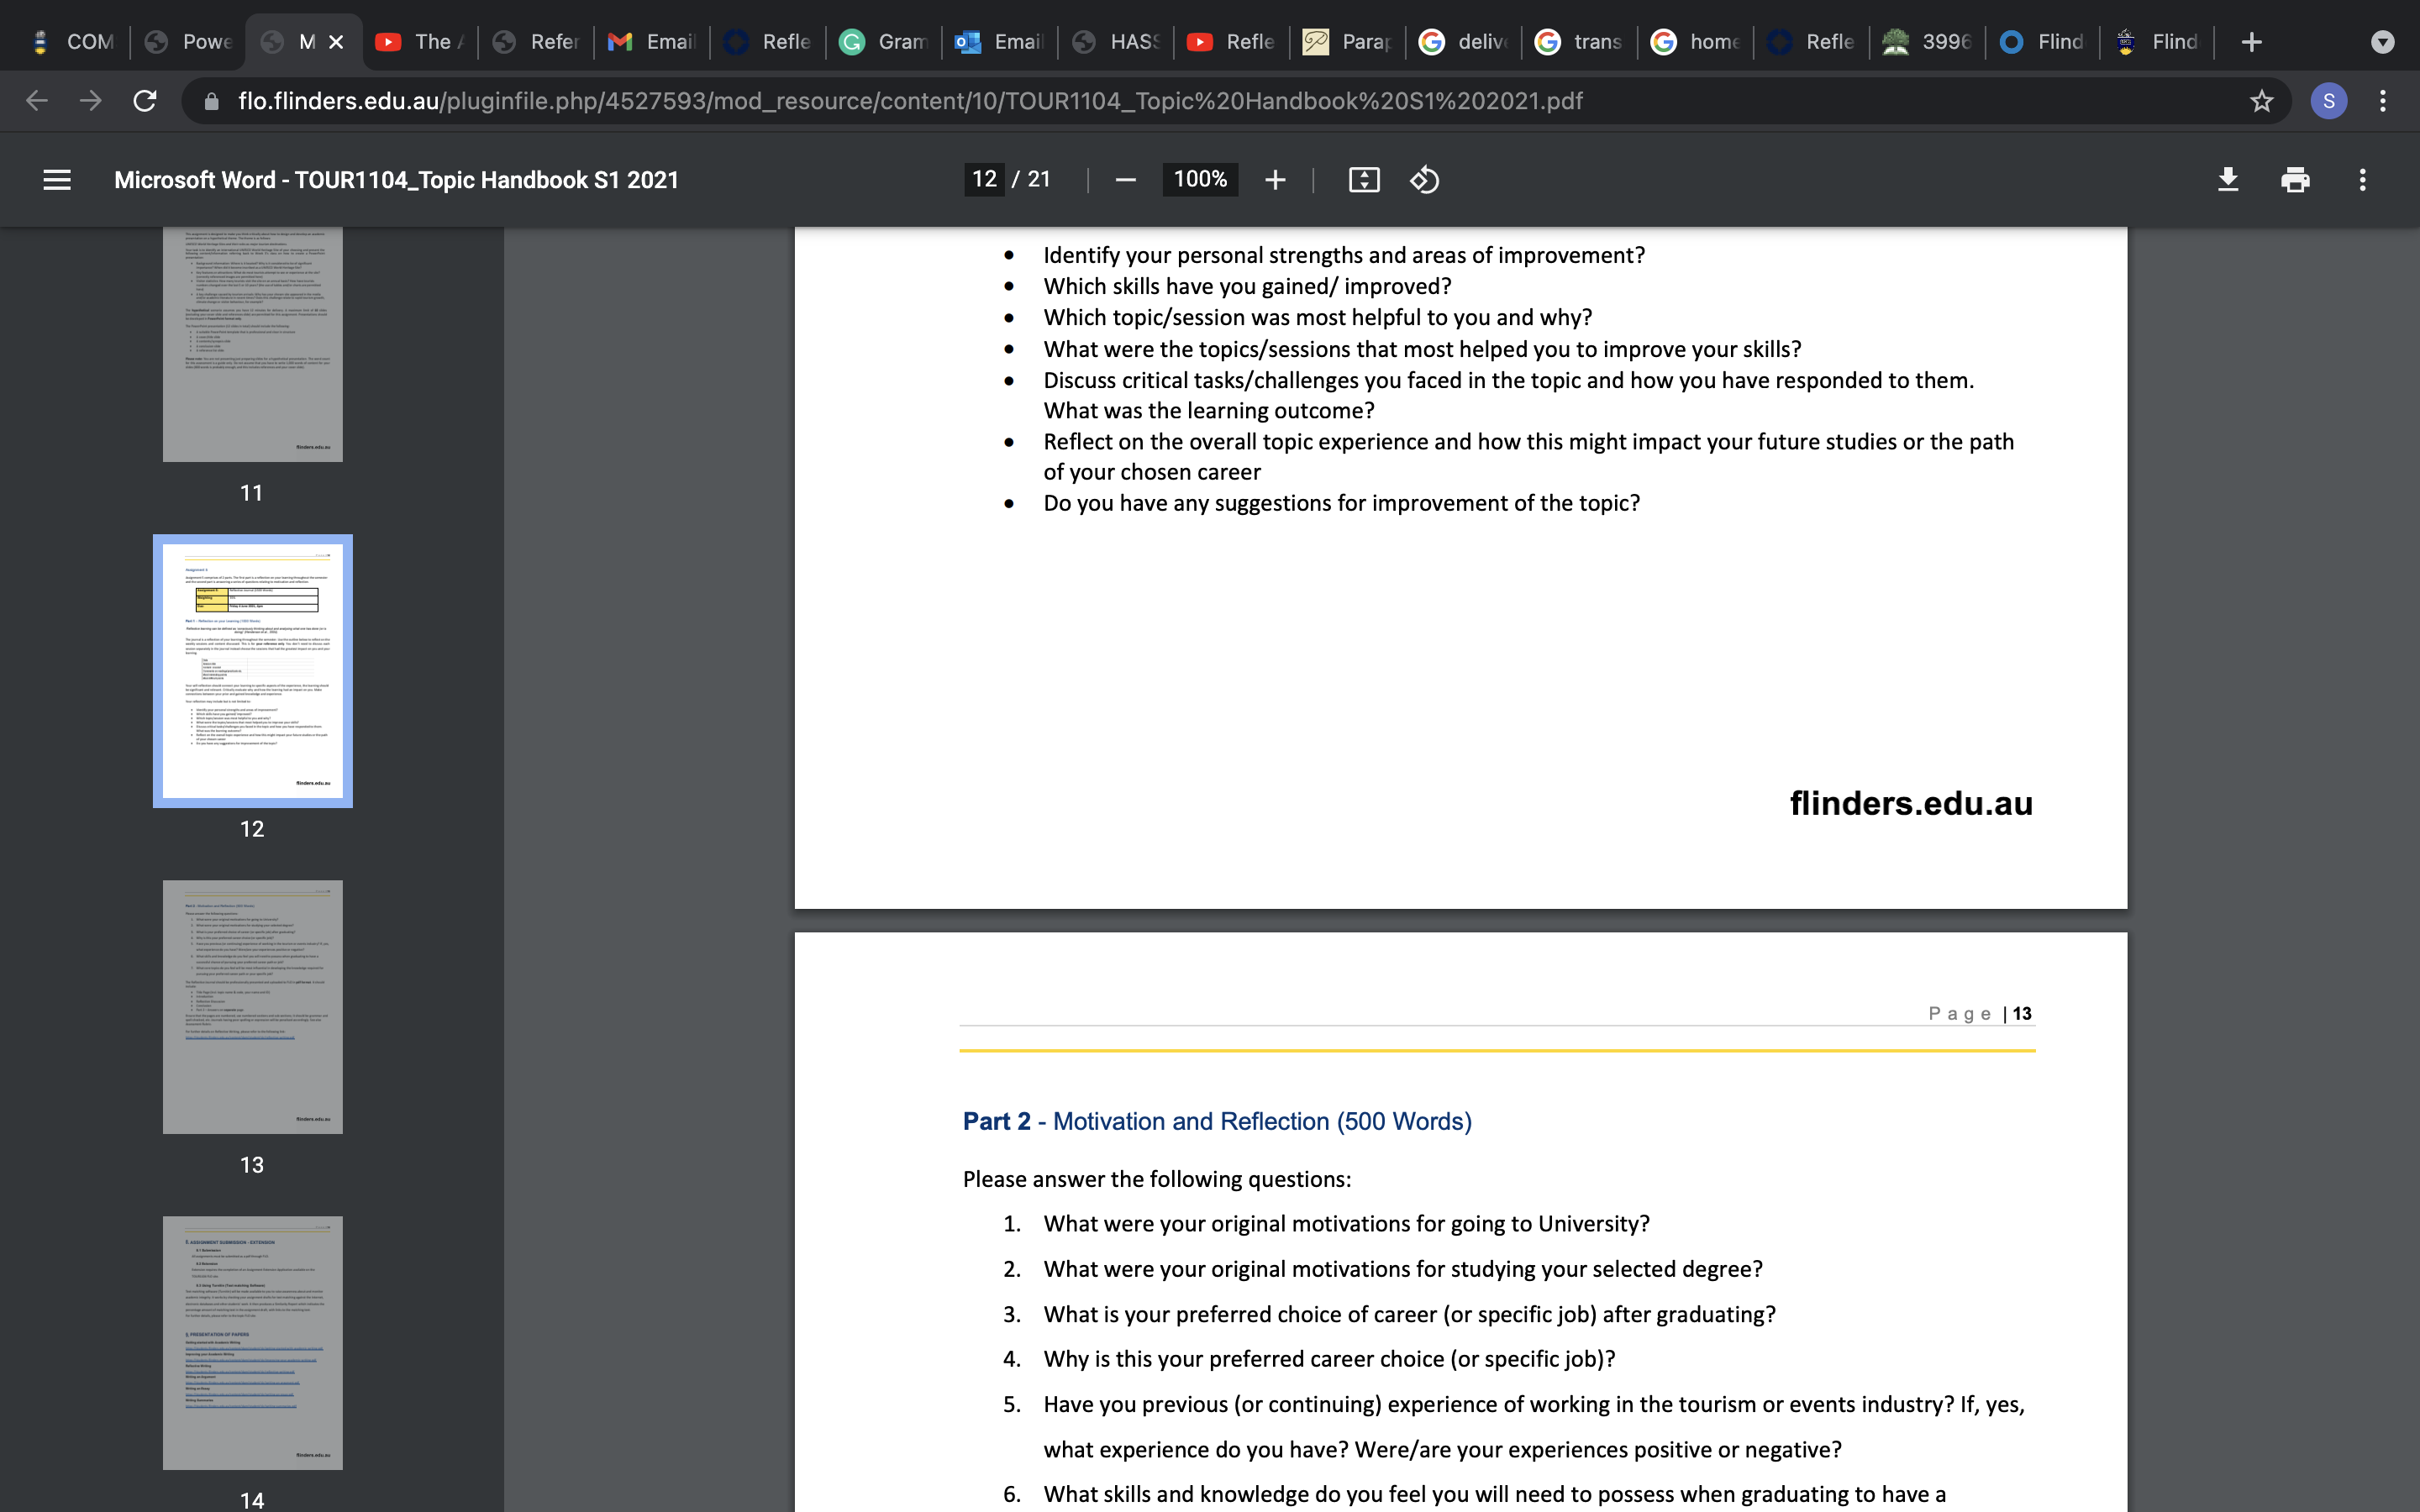The height and width of the screenshot is (1512, 2420).
Task: Switch to the YouTube 'The' tab
Action: (420, 42)
